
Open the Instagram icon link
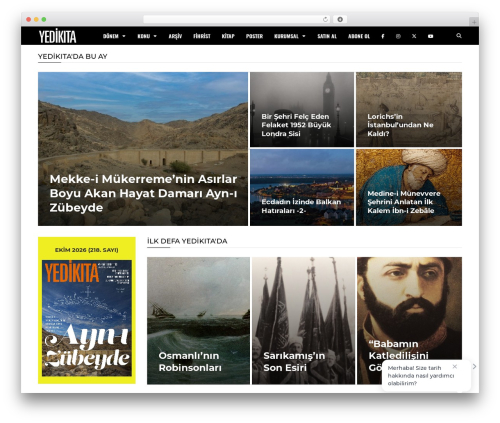coord(398,36)
